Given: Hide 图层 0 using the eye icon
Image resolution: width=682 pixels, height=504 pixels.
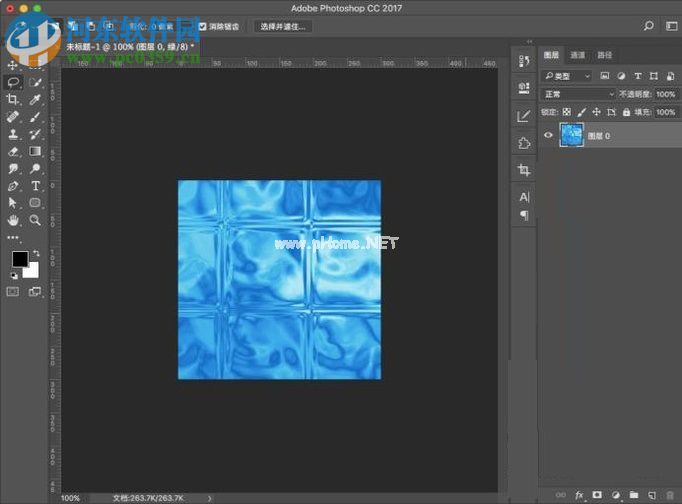Looking at the screenshot, I should [x=548, y=135].
